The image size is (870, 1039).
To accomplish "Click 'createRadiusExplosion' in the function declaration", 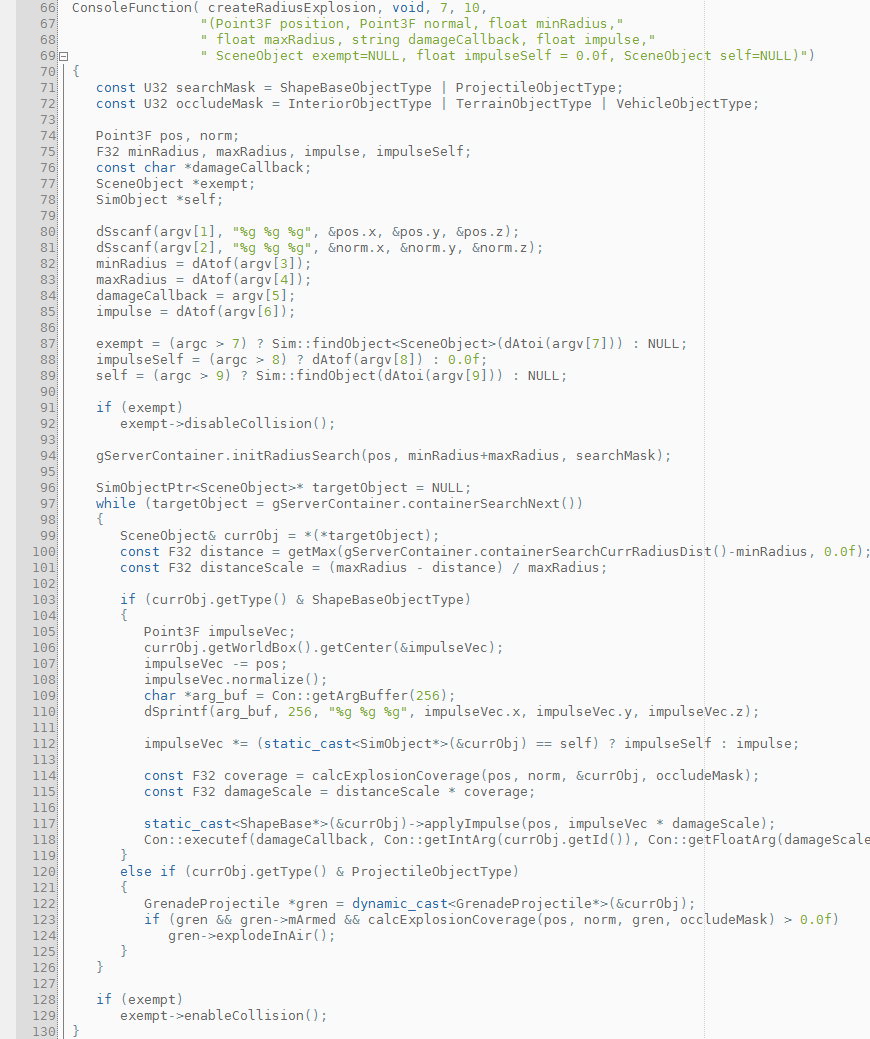I will (x=292, y=8).
